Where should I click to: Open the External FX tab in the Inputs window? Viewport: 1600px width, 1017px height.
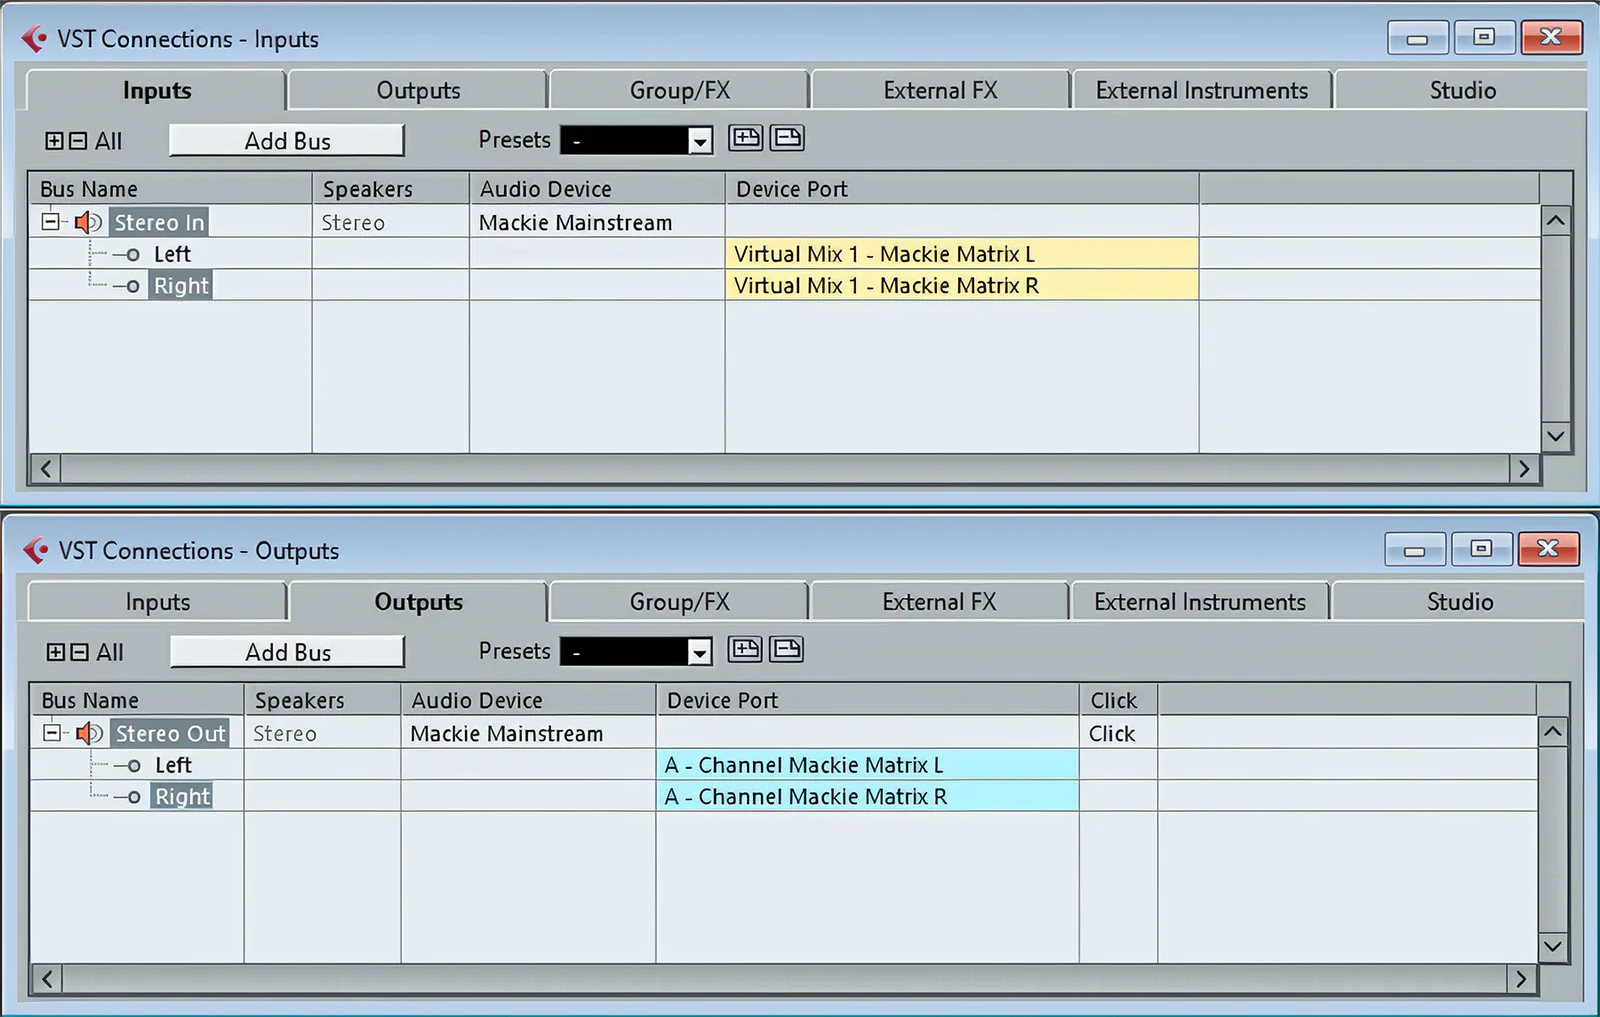coord(941,90)
